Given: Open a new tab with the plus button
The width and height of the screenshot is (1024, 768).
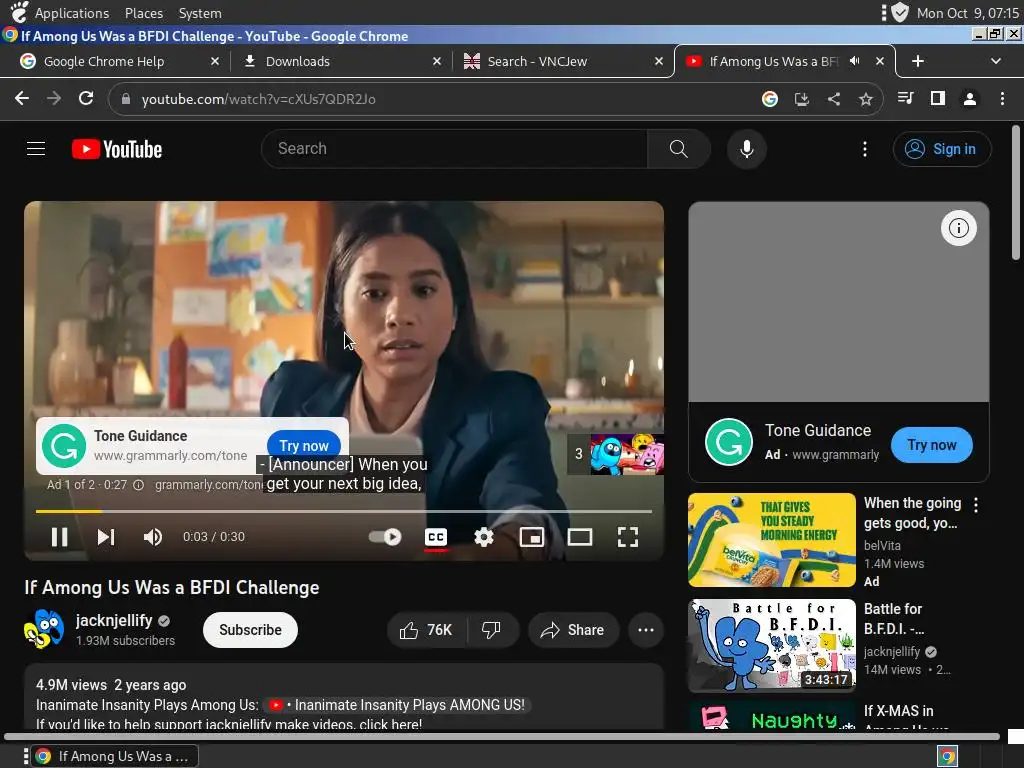Looking at the screenshot, I should [x=918, y=61].
